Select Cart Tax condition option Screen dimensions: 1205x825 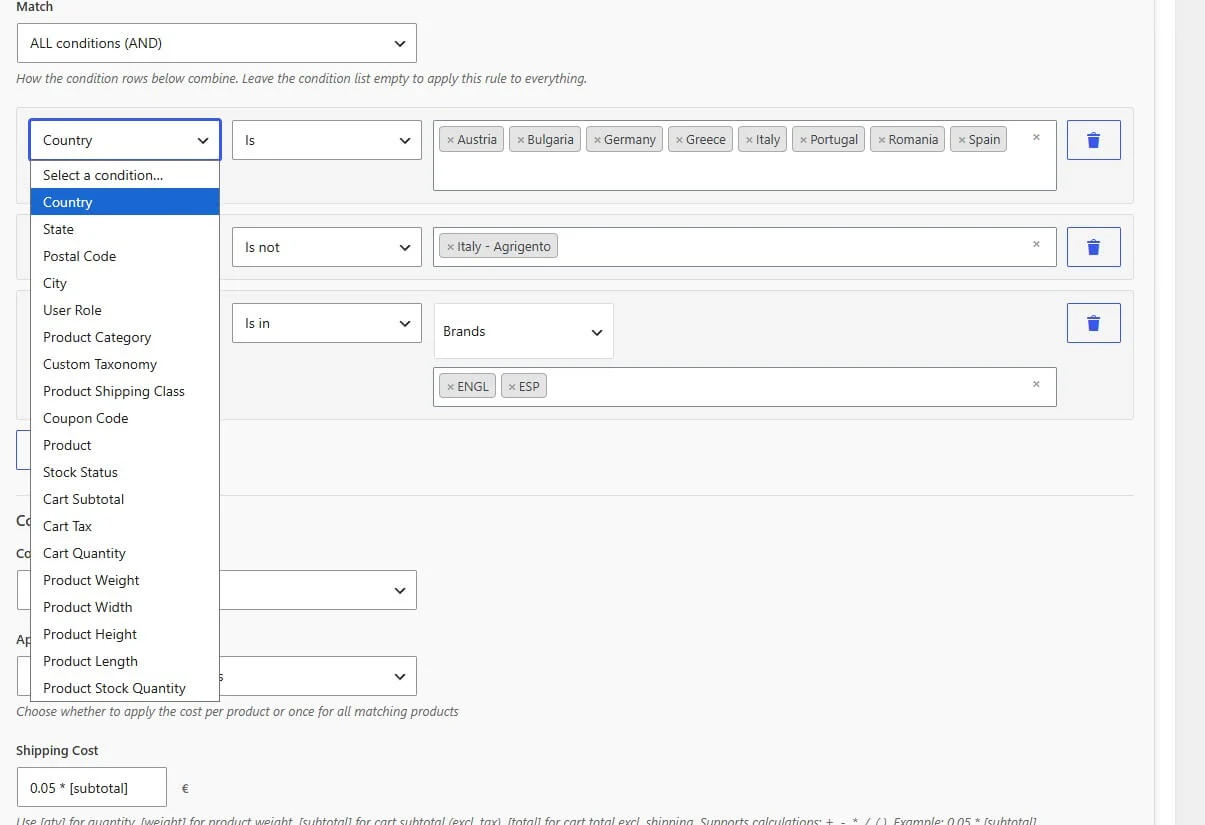(x=125, y=526)
